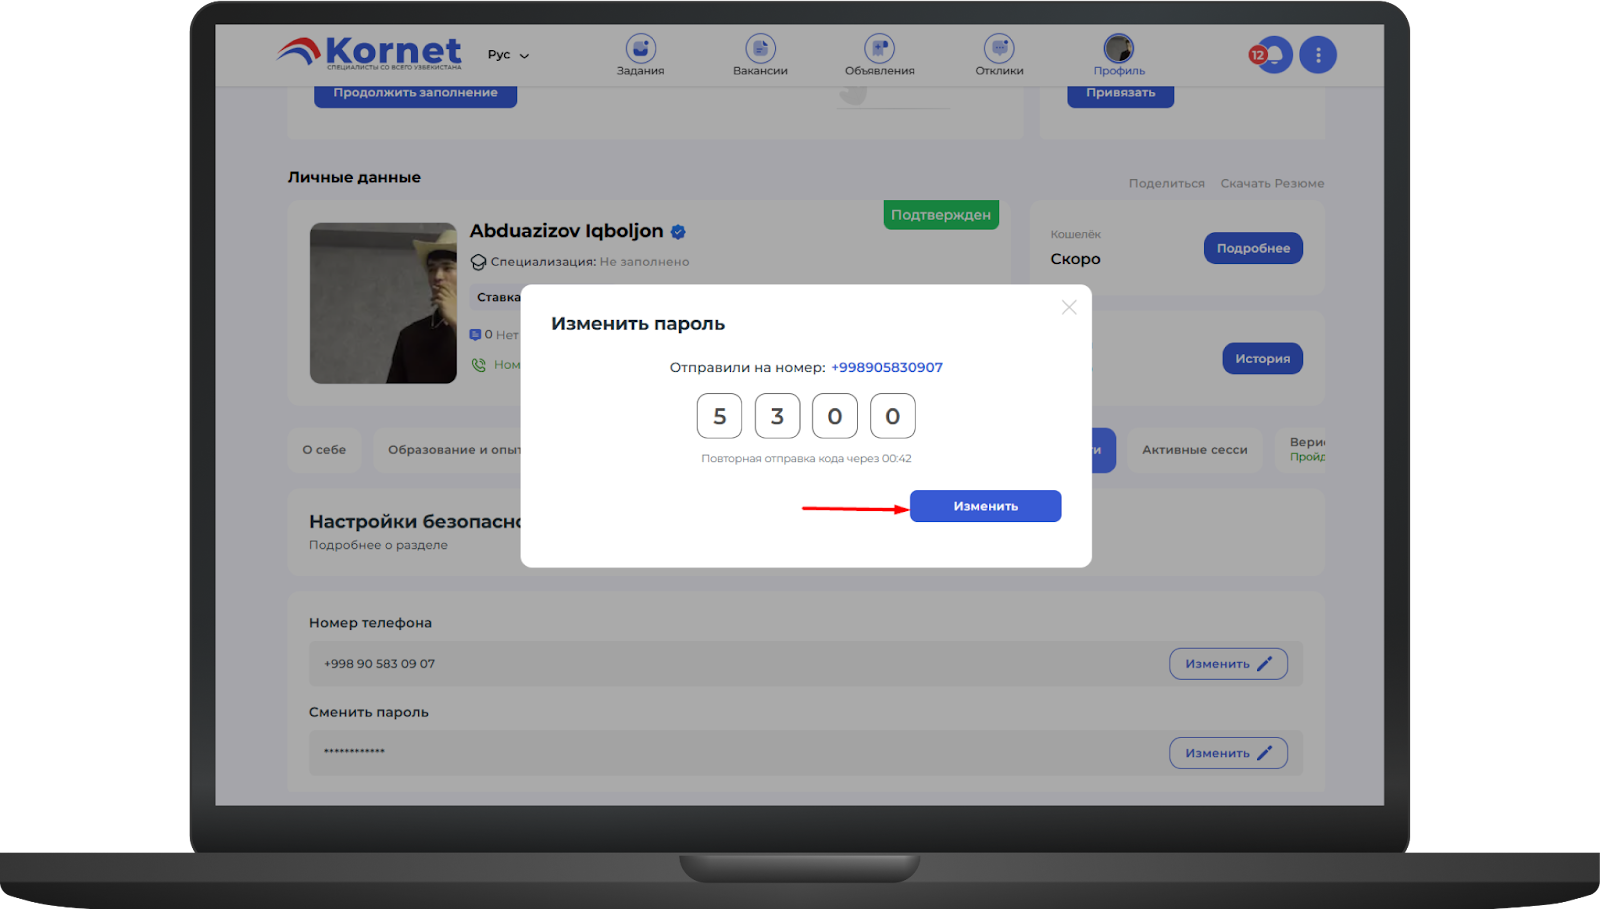Click the Kornet logo
1600x909 pixels.
click(x=369, y=52)
